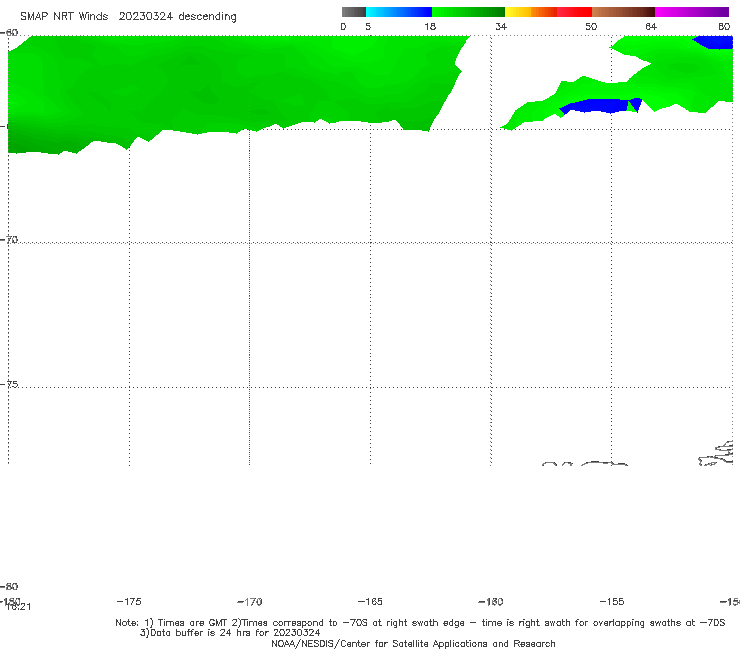The height and width of the screenshot is (650, 740).
Task: Click the -80 latitude axis label
Action: tap(9, 587)
